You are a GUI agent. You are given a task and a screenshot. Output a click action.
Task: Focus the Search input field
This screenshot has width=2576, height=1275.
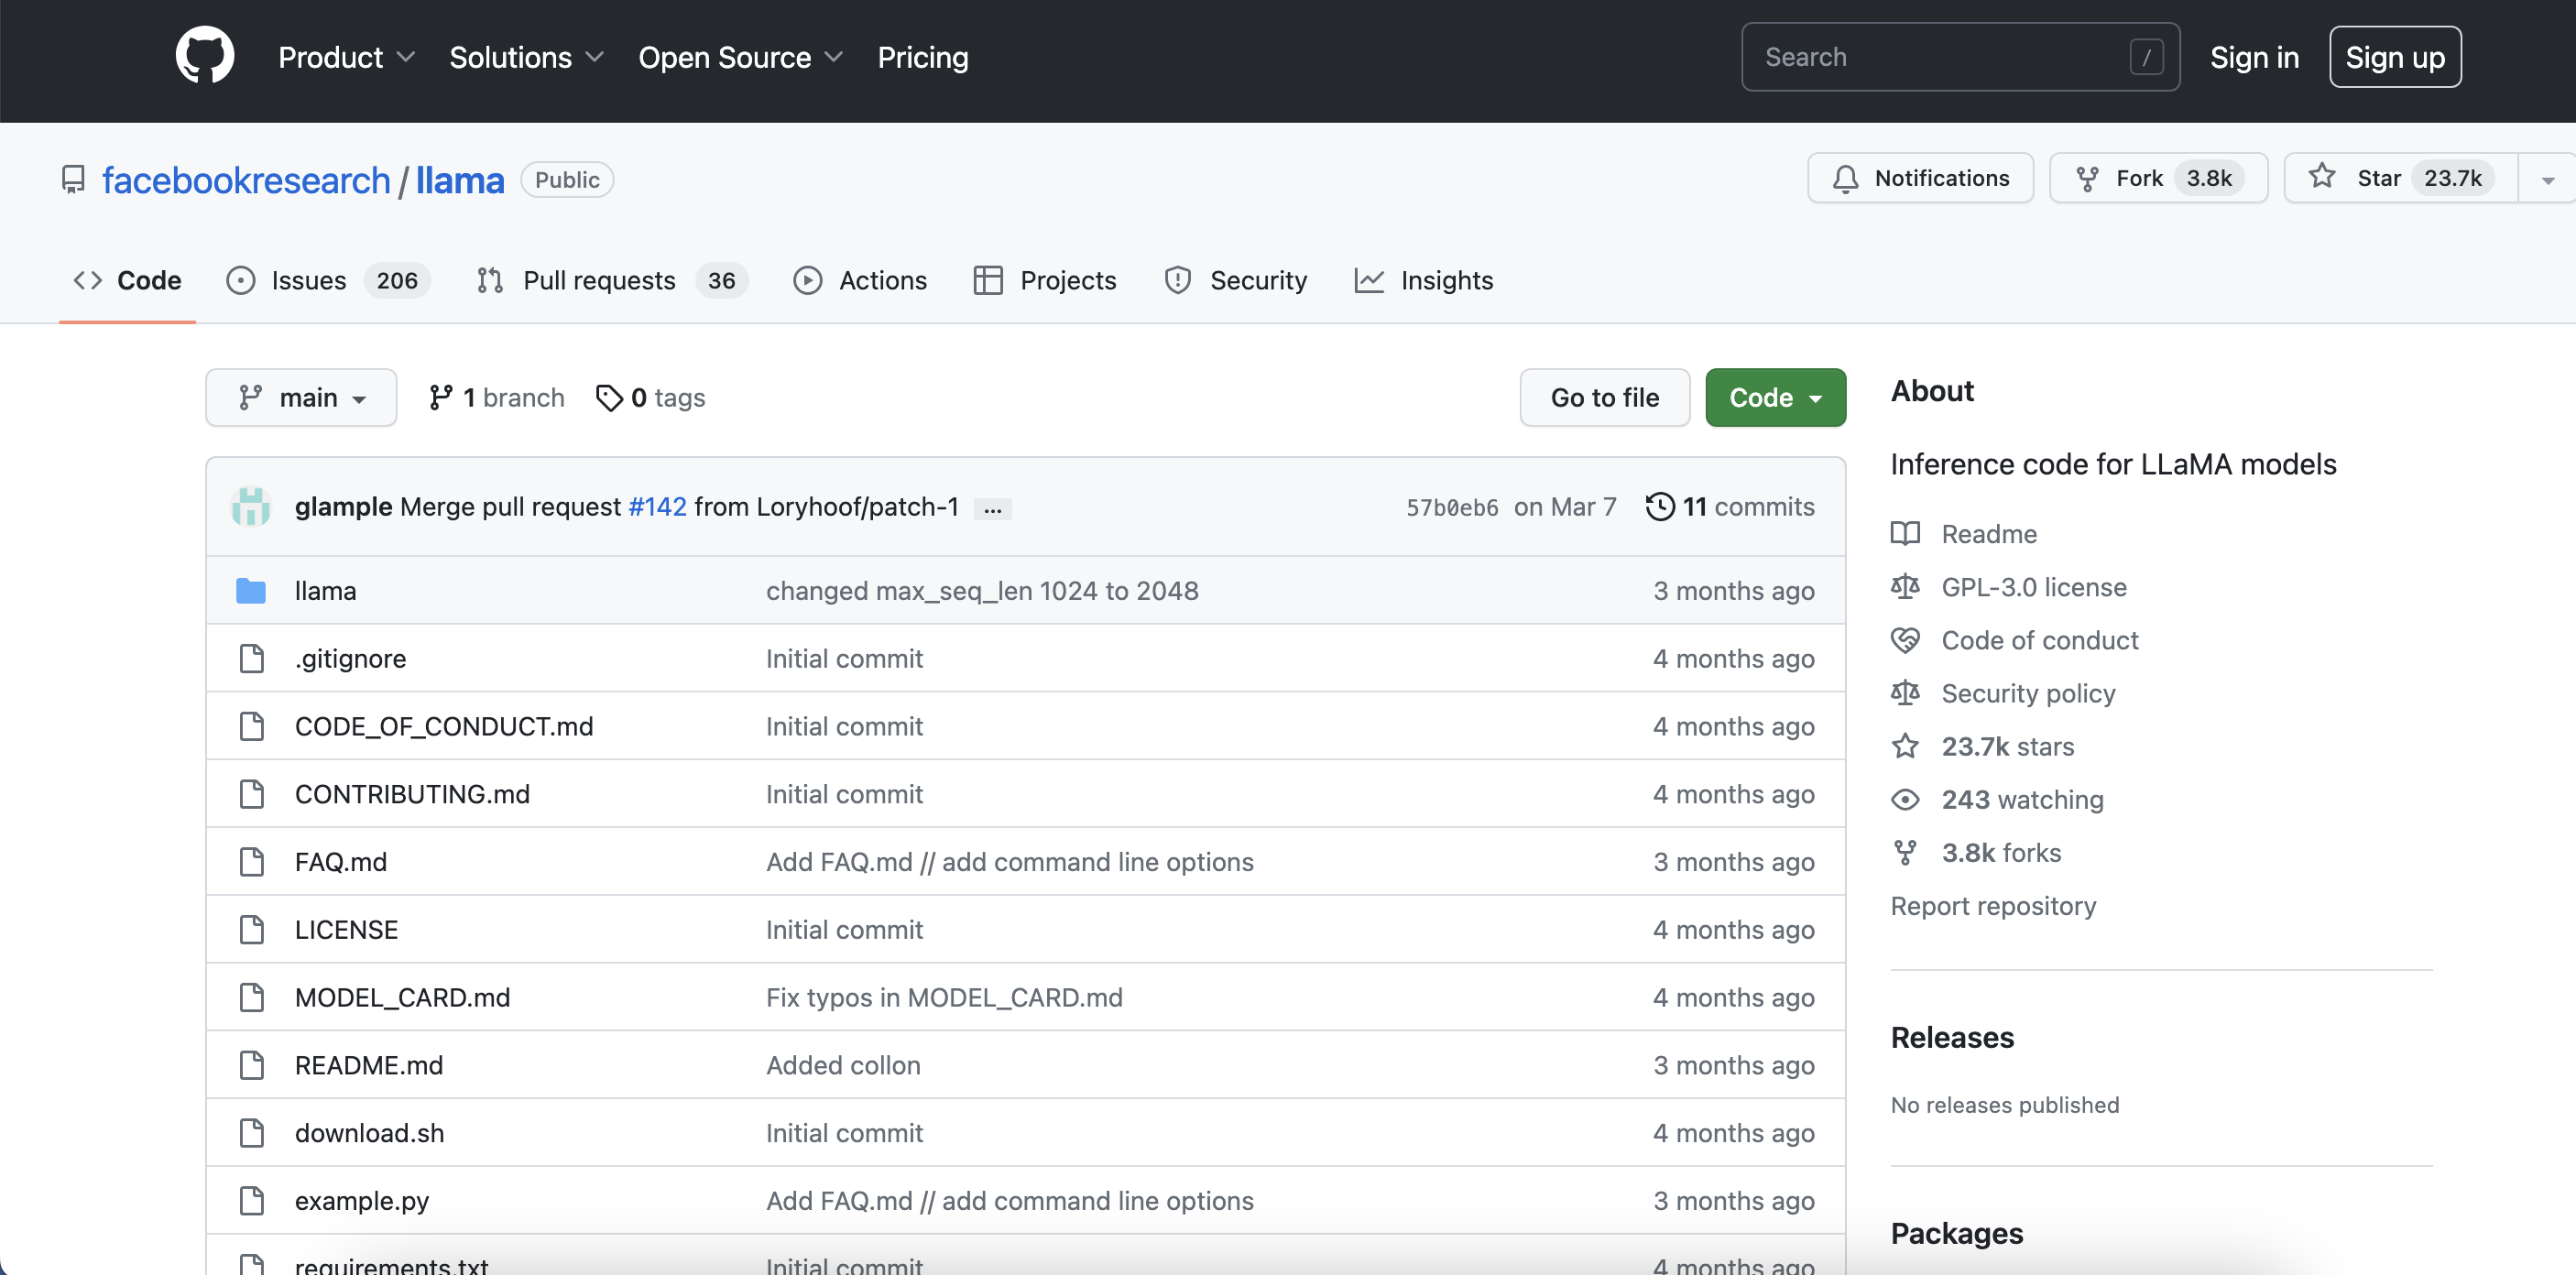pyautogui.click(x=1960, y=57)
